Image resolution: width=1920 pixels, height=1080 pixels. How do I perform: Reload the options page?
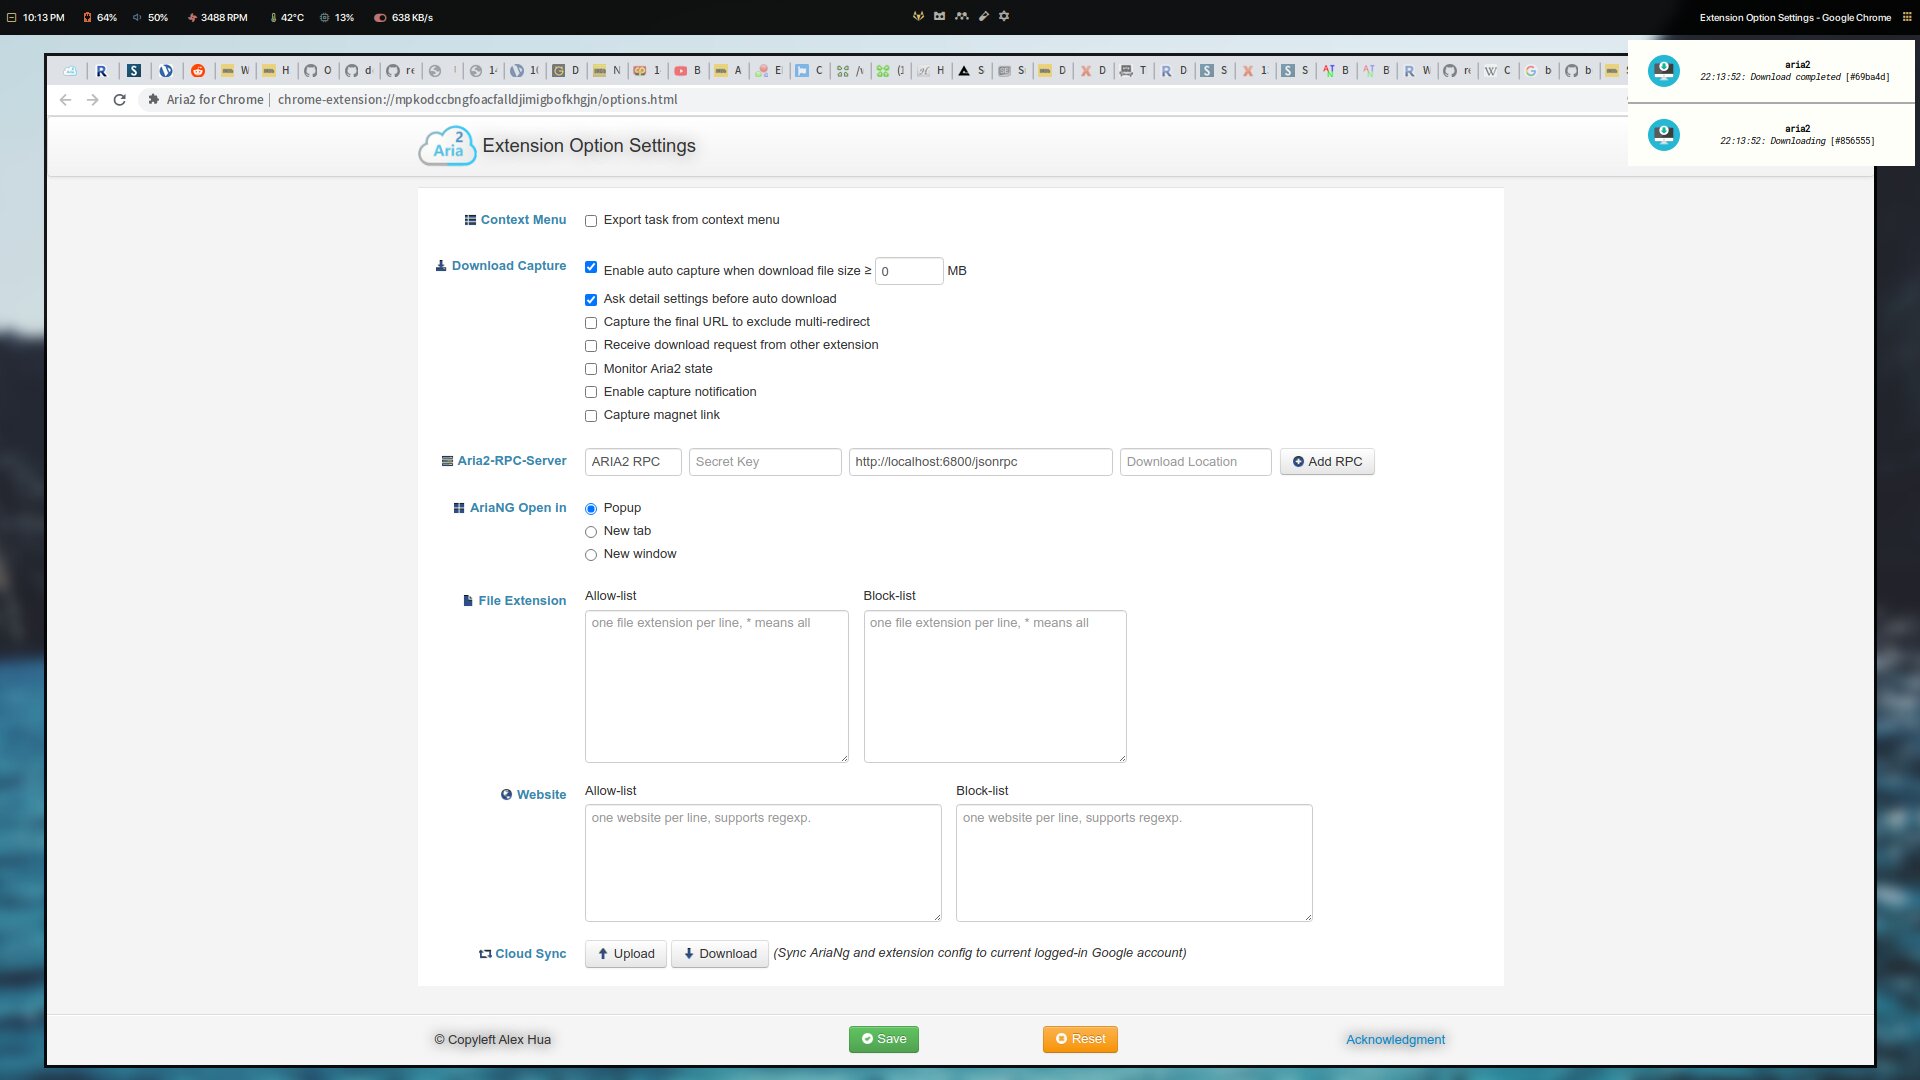tap(120, 100)
